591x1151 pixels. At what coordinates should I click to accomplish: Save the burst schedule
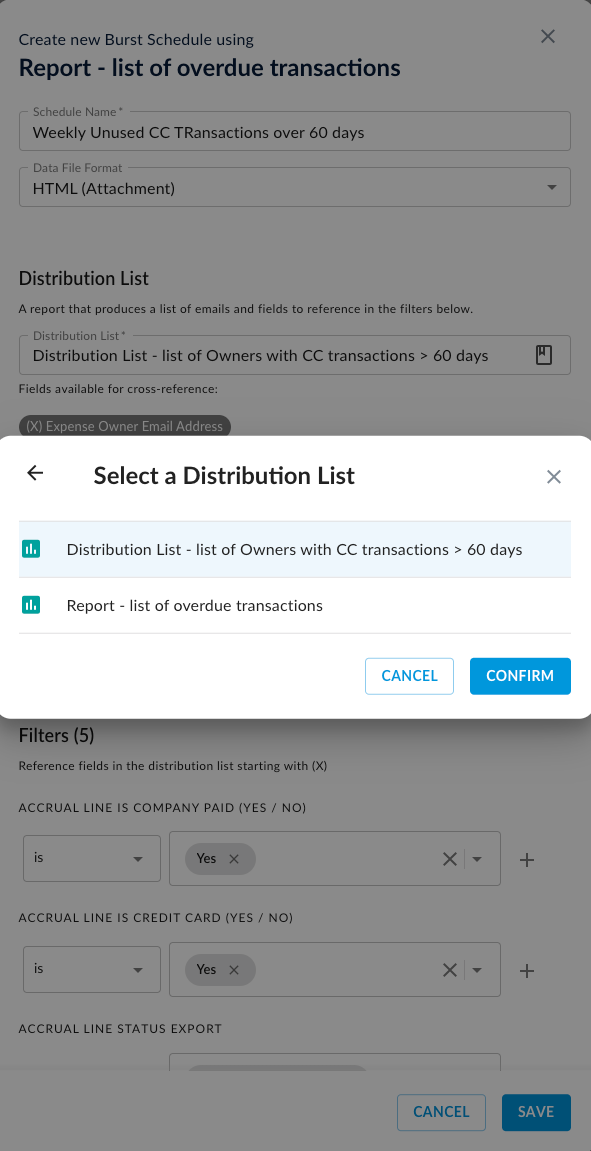point(536,1112)
